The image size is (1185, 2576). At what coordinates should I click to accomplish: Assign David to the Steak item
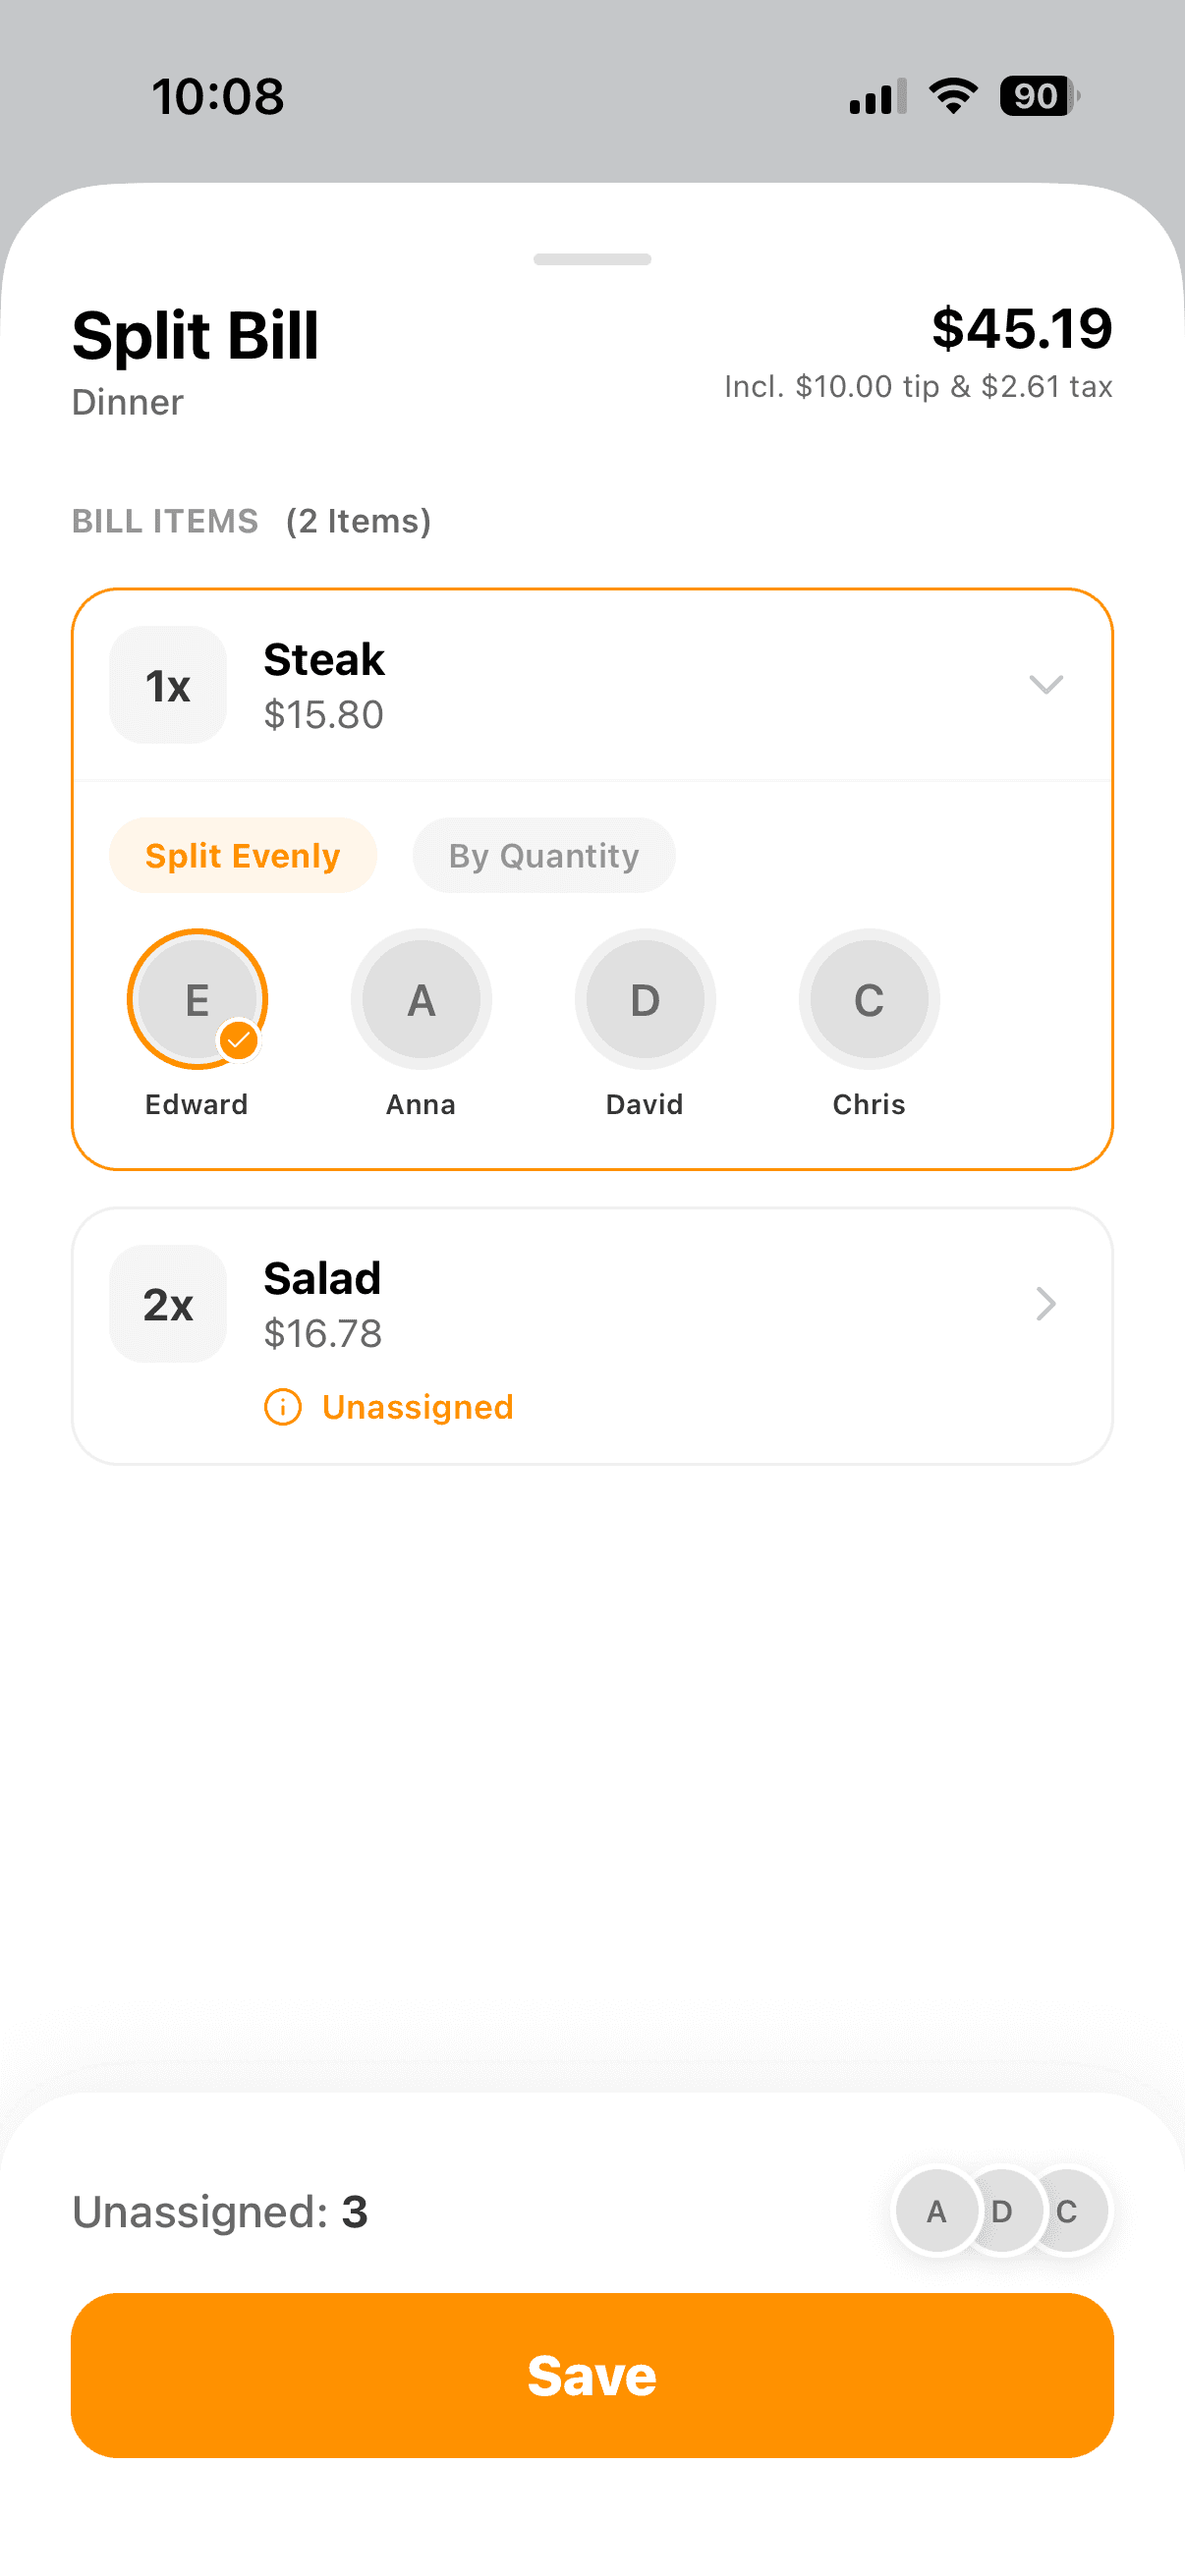645,999
